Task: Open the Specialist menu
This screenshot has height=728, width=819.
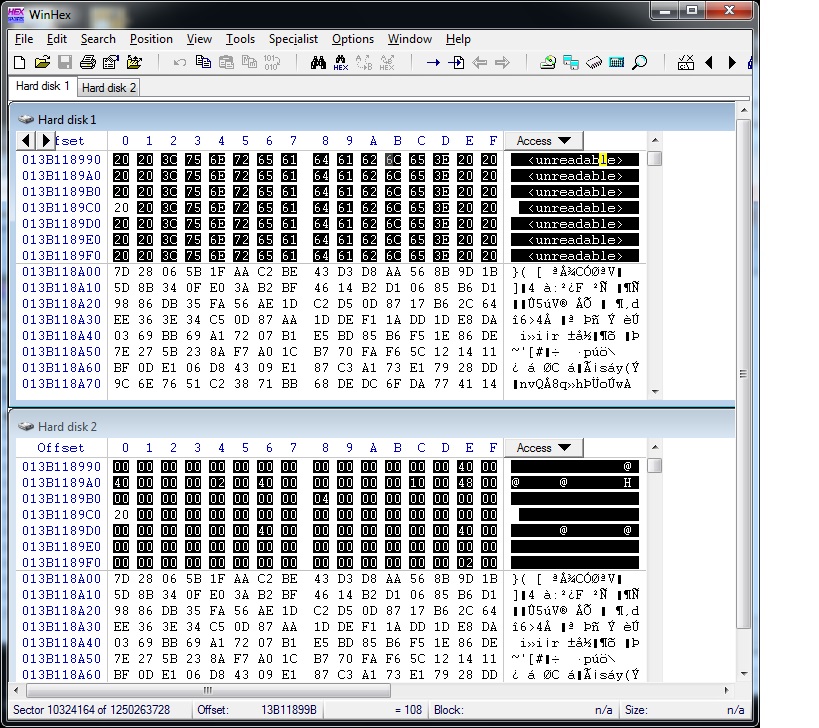Action: (x=292, y=39)
